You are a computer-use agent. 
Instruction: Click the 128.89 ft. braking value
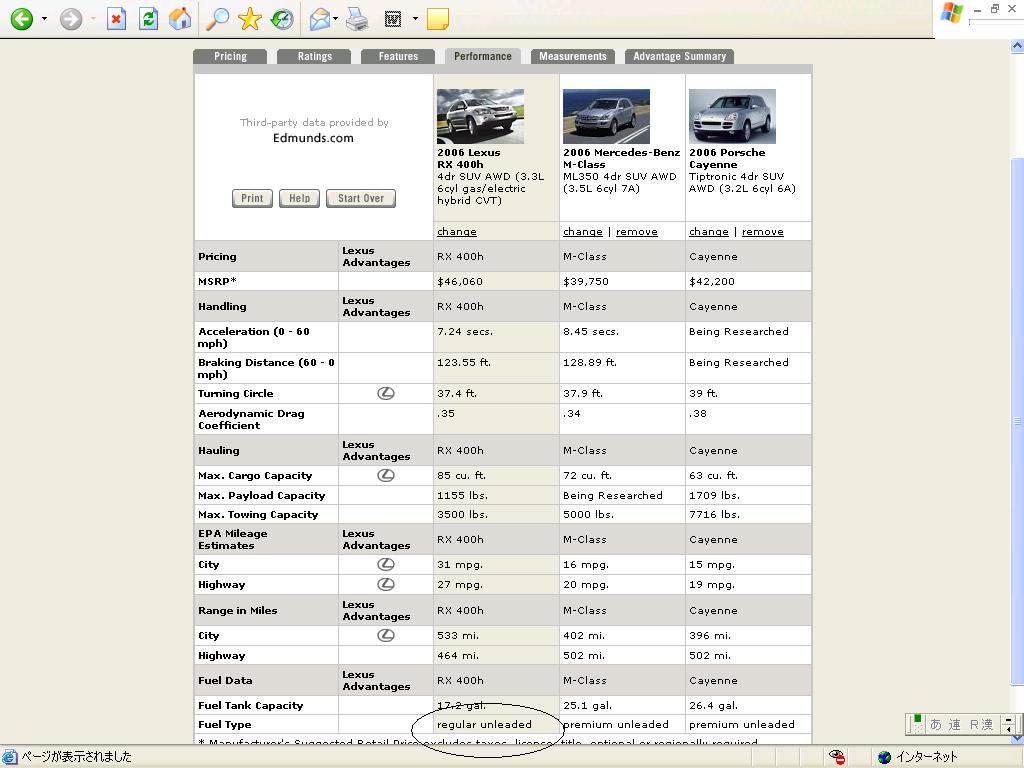[x=590, y=362]
